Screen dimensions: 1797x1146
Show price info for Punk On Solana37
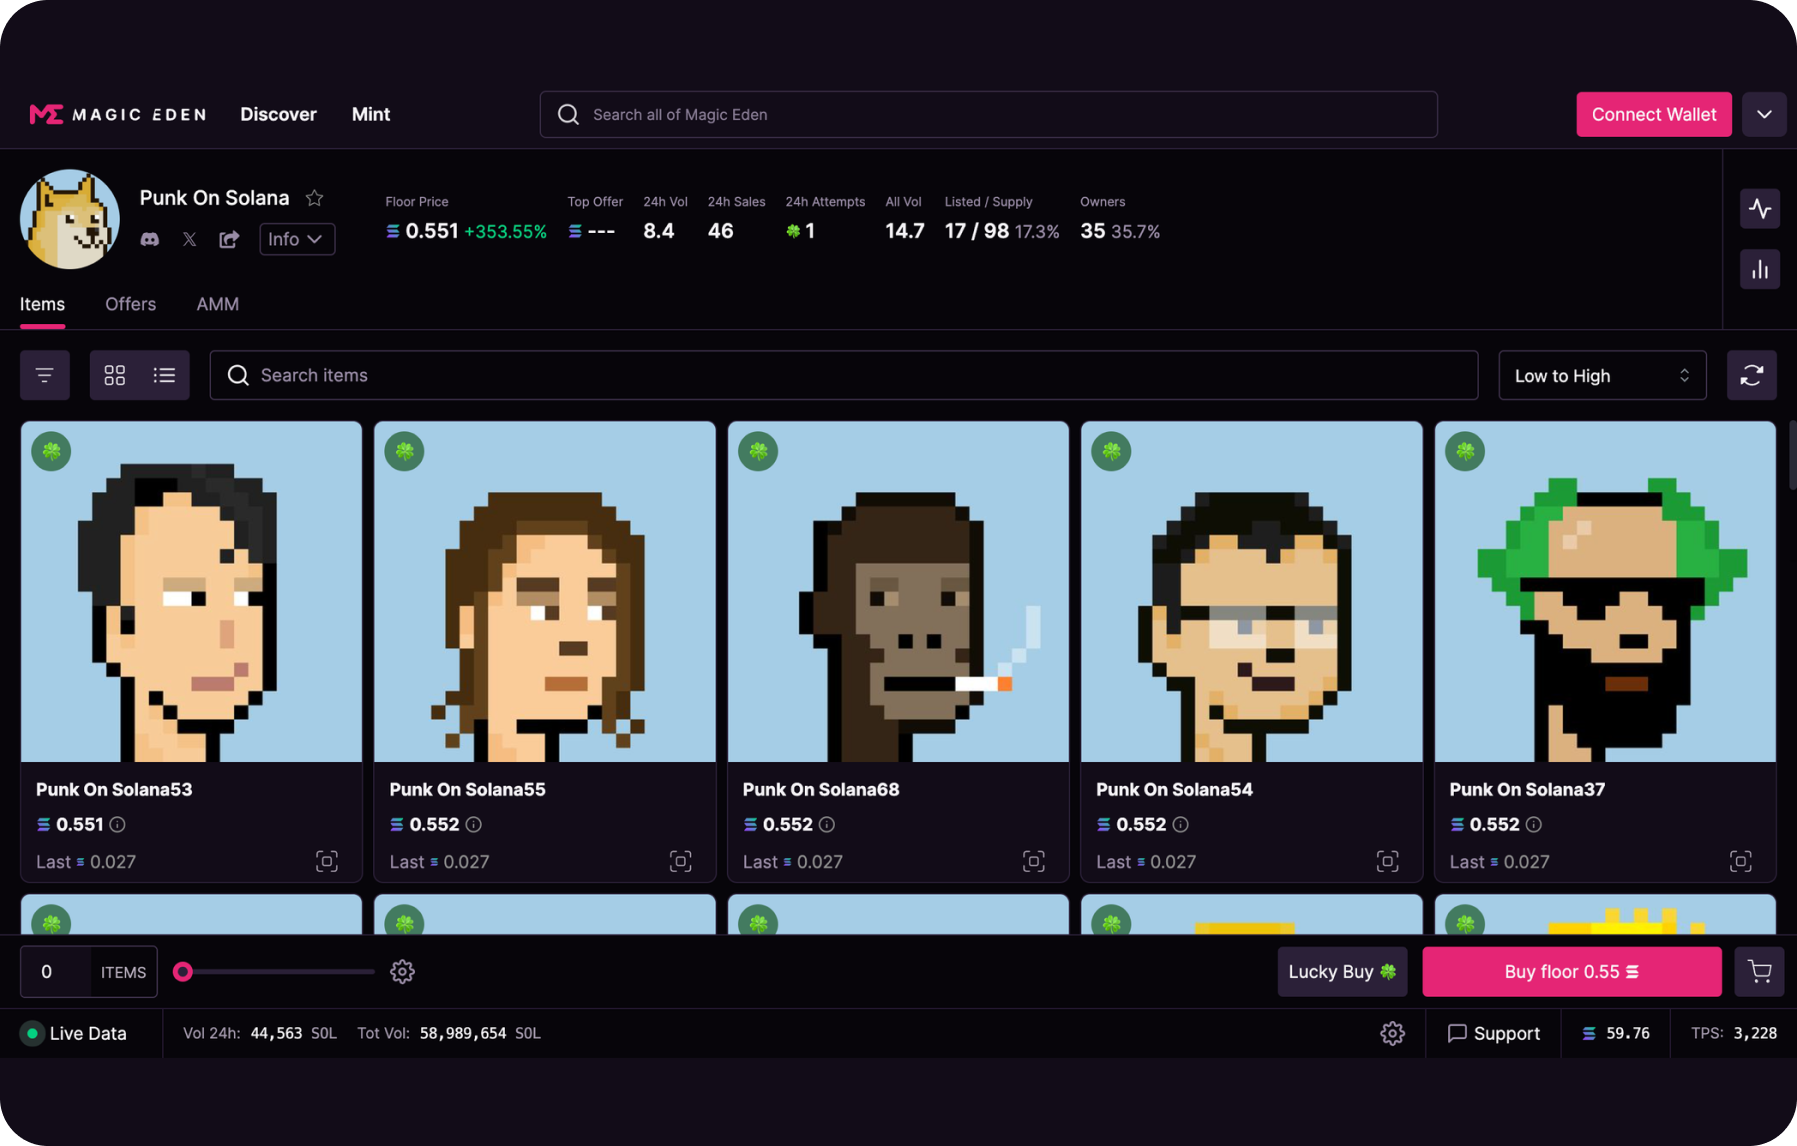1534,825
